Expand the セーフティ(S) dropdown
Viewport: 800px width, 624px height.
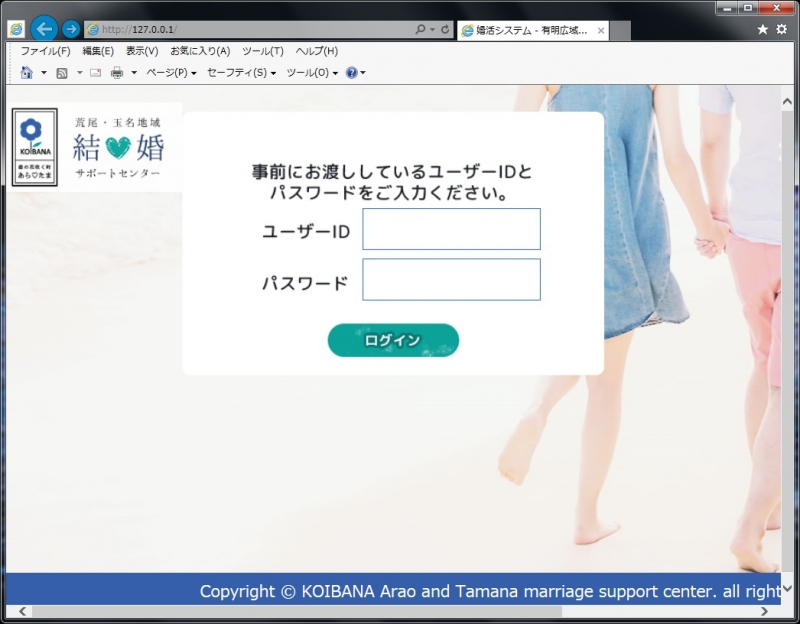pyautogui.click(x=241, y=73)
